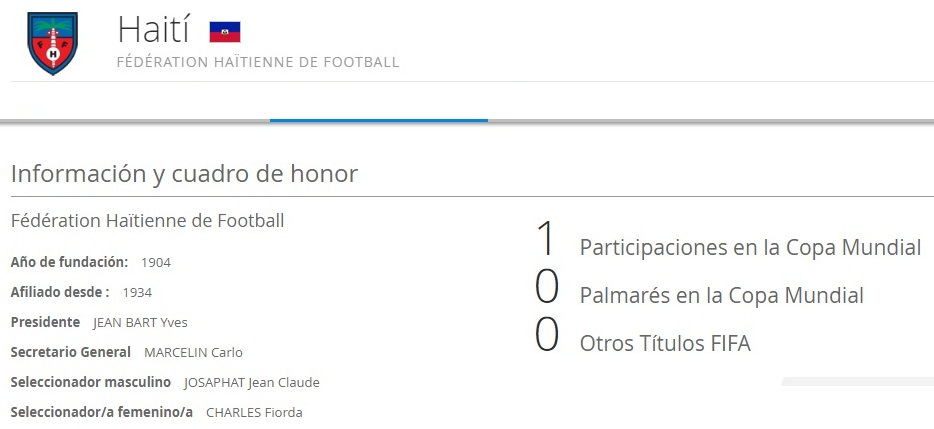The image size is (934, 429).
Task: Click the Haitian football federation crest logo
Action: pyautogui.click(x=52, y=43)
